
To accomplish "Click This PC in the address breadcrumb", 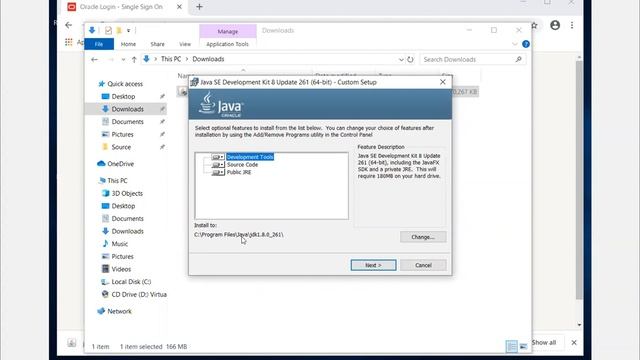I will click(x=171, y=59).
